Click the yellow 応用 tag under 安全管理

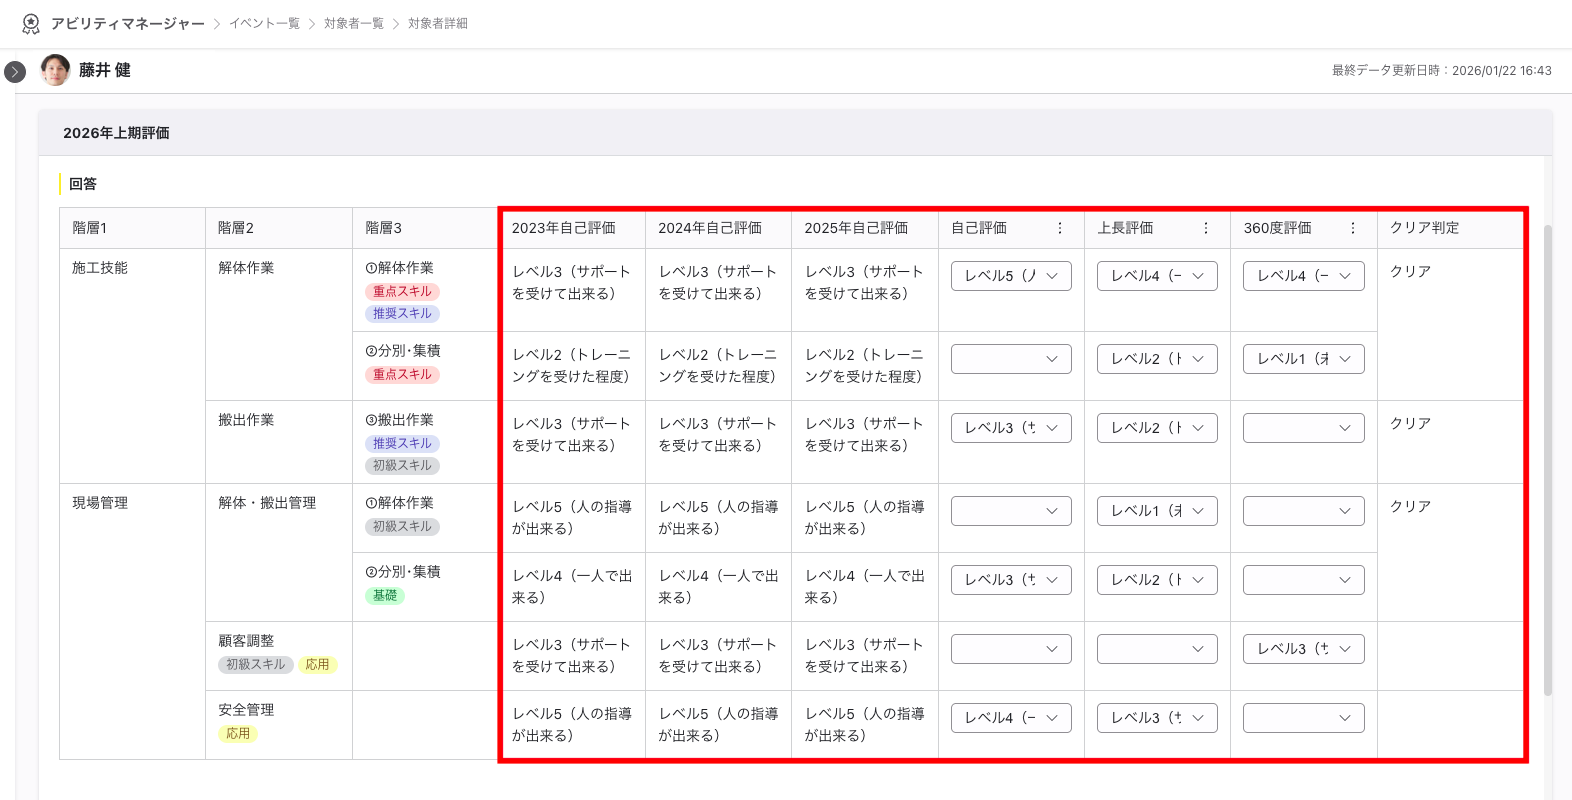238,734
